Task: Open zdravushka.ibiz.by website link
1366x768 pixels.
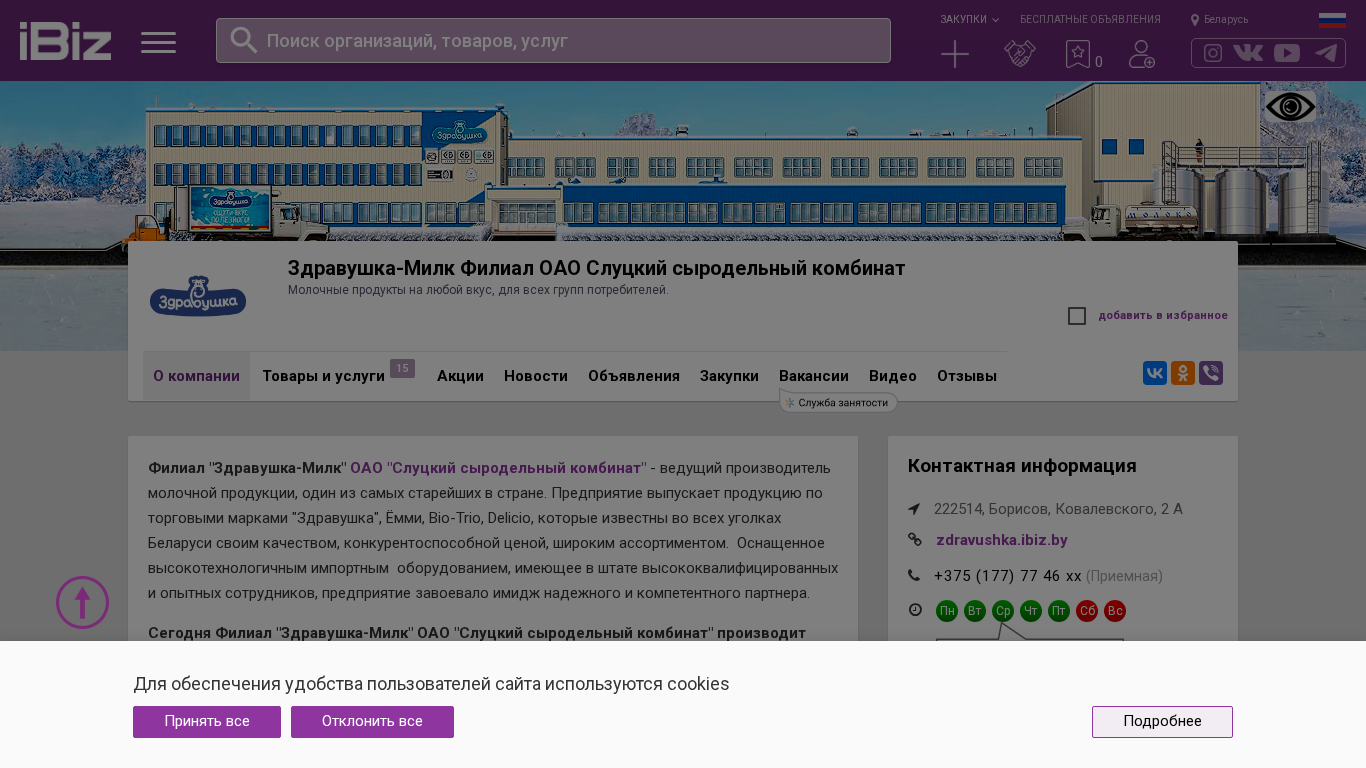Action: pos(1002,540)
